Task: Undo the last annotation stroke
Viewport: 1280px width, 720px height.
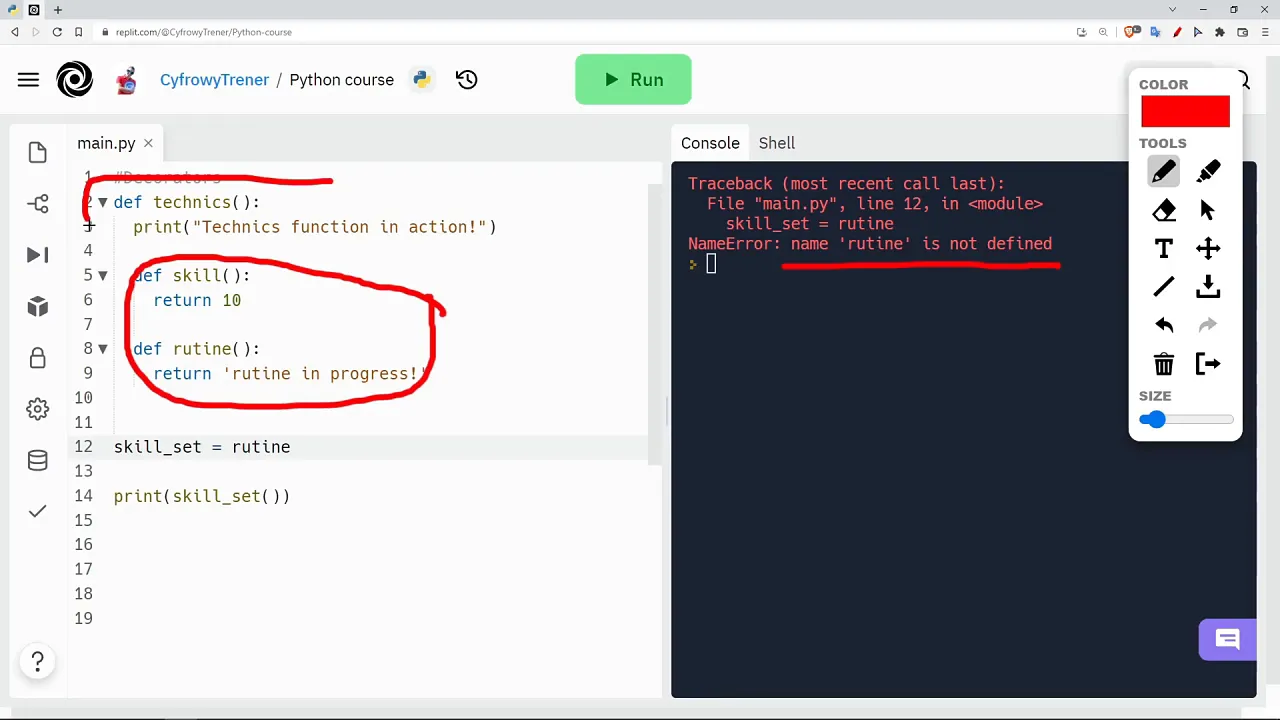Action: 1163,326
